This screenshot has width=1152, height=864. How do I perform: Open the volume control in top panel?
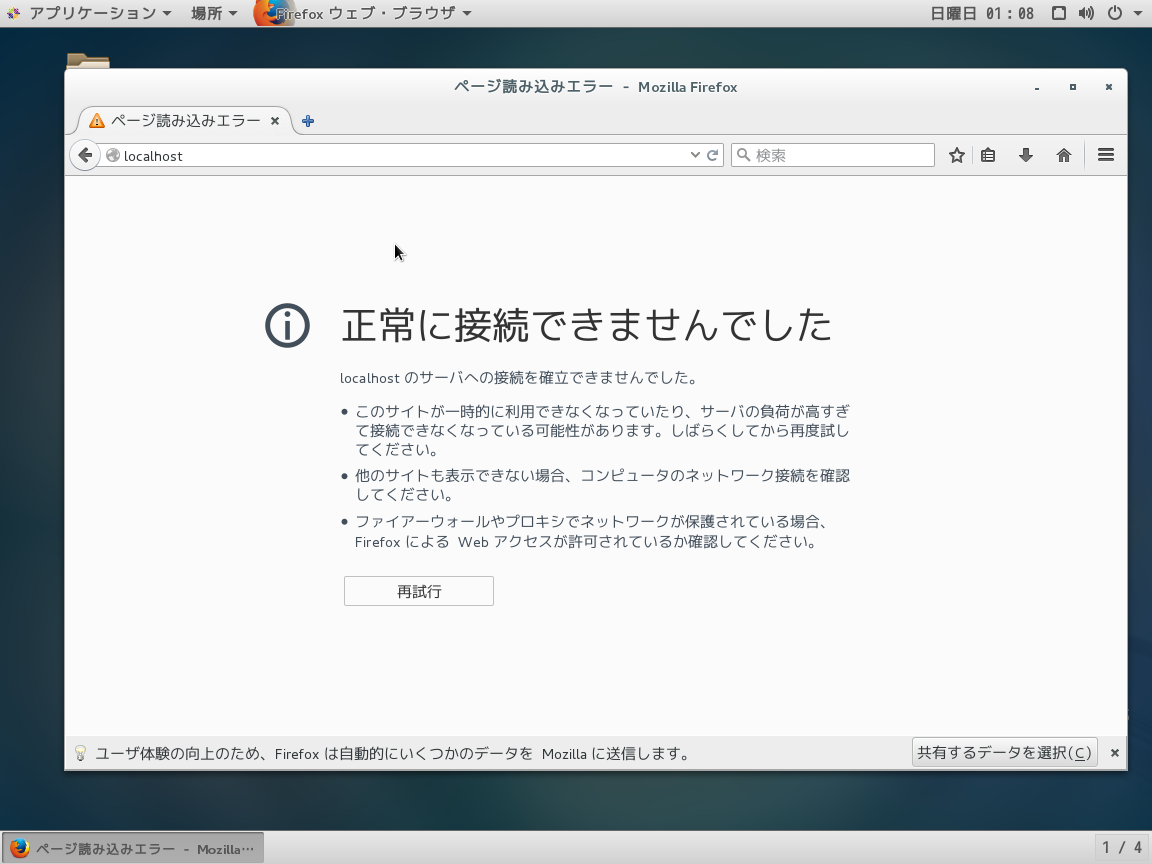1086,13
